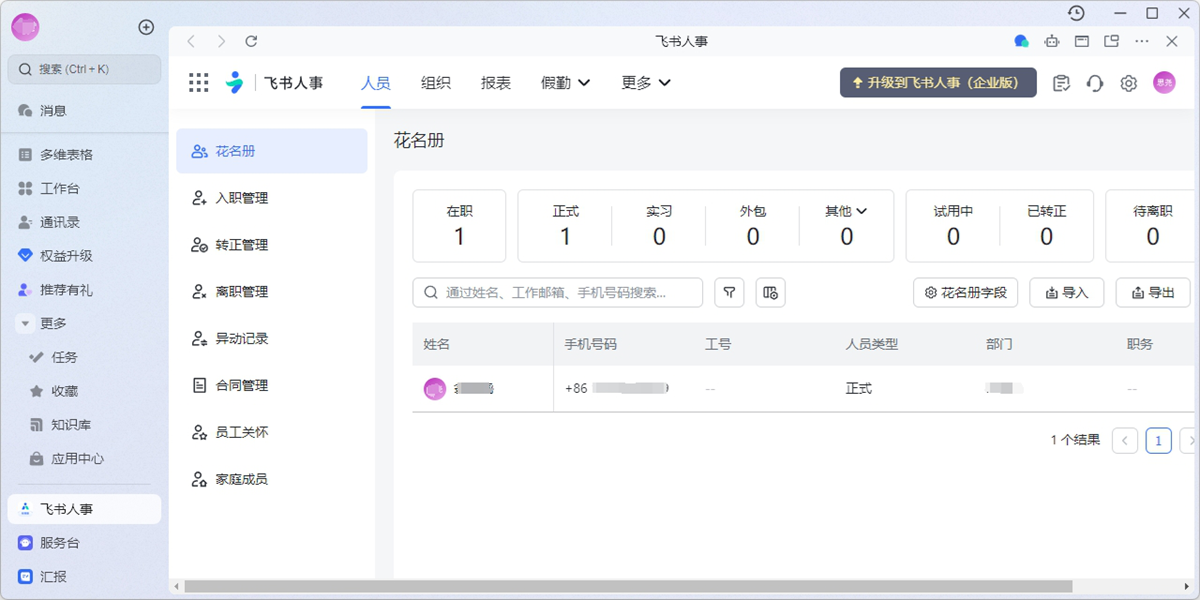
Task: Go to page 1 in pagination
Action: click(x=1158, y=440)
